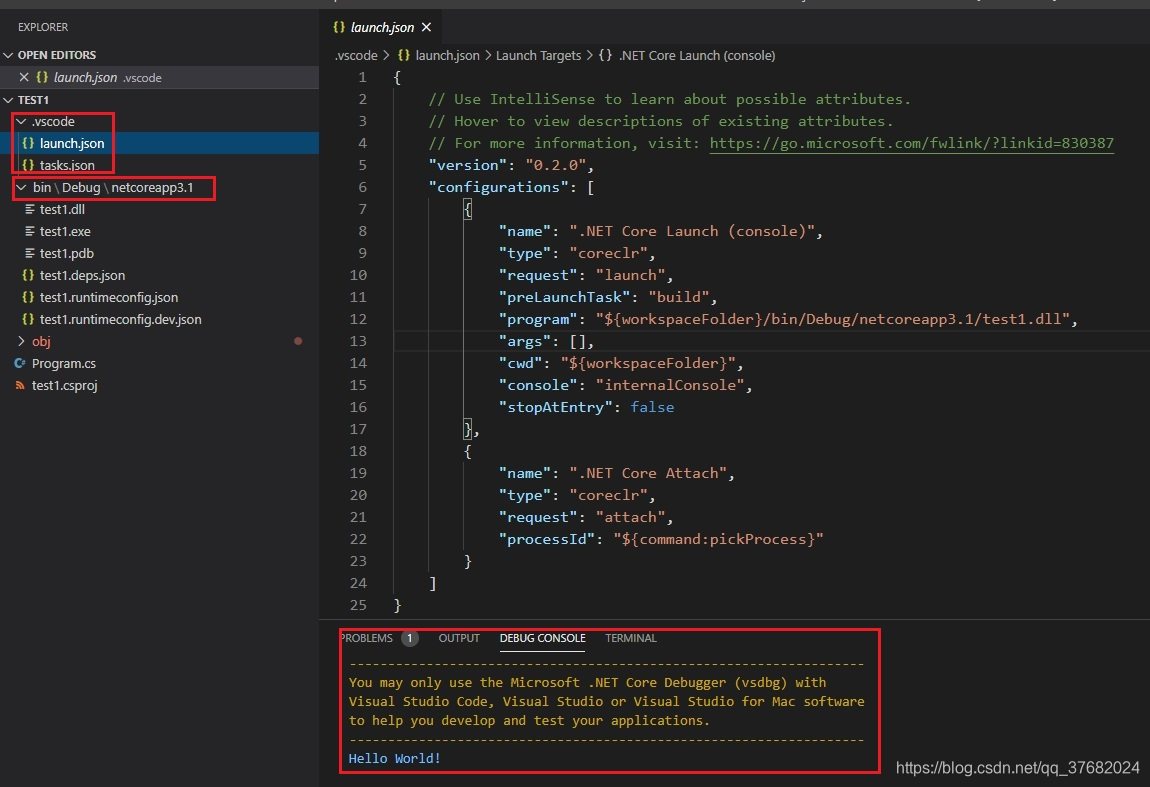The height and width of the screenshot is (787, 1150).
Task: Close the launch.json editor tab
Action: click(x=426, y=27)
